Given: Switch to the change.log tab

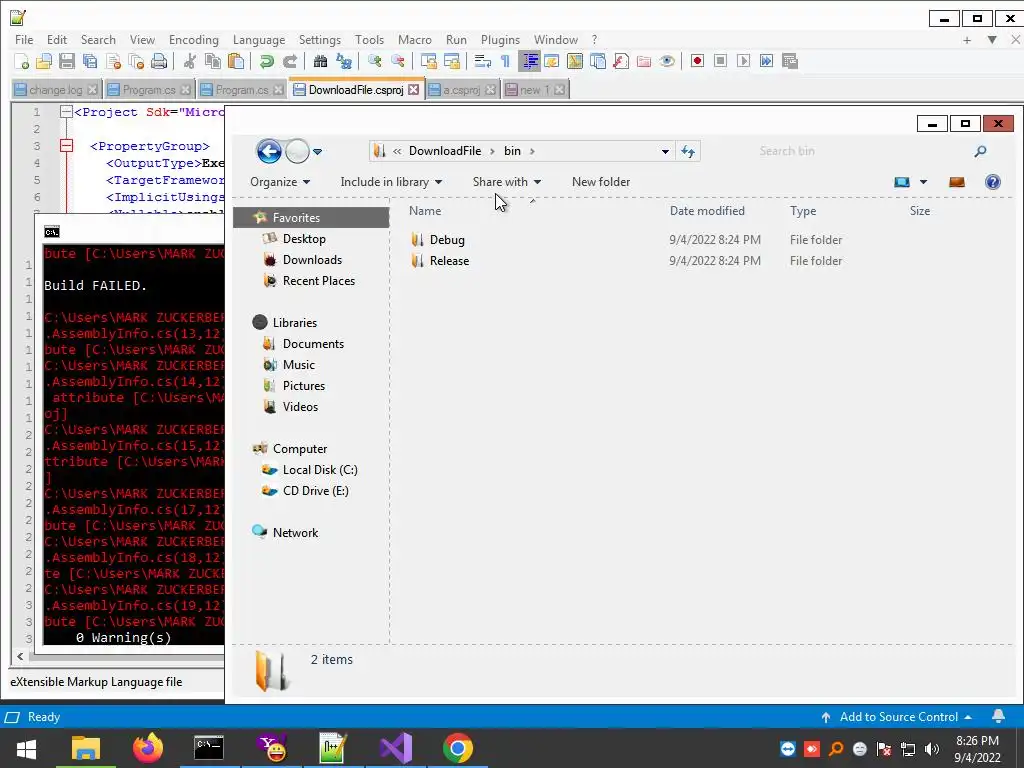Looking at the screenshot, I should (x=56, y=89).
